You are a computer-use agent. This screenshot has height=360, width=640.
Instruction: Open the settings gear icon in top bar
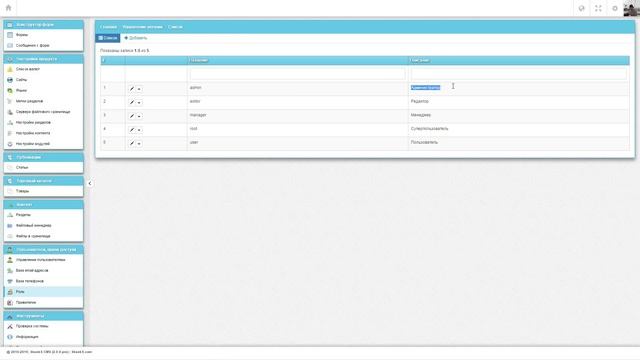coord(615,8)
